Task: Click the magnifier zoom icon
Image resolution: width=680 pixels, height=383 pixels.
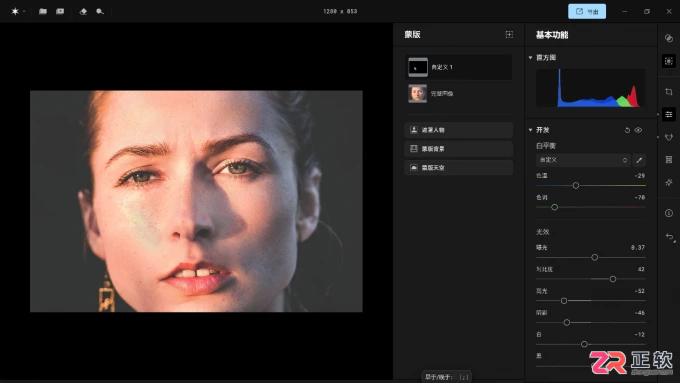Action: pyautogui.click(x=100, y=12)
